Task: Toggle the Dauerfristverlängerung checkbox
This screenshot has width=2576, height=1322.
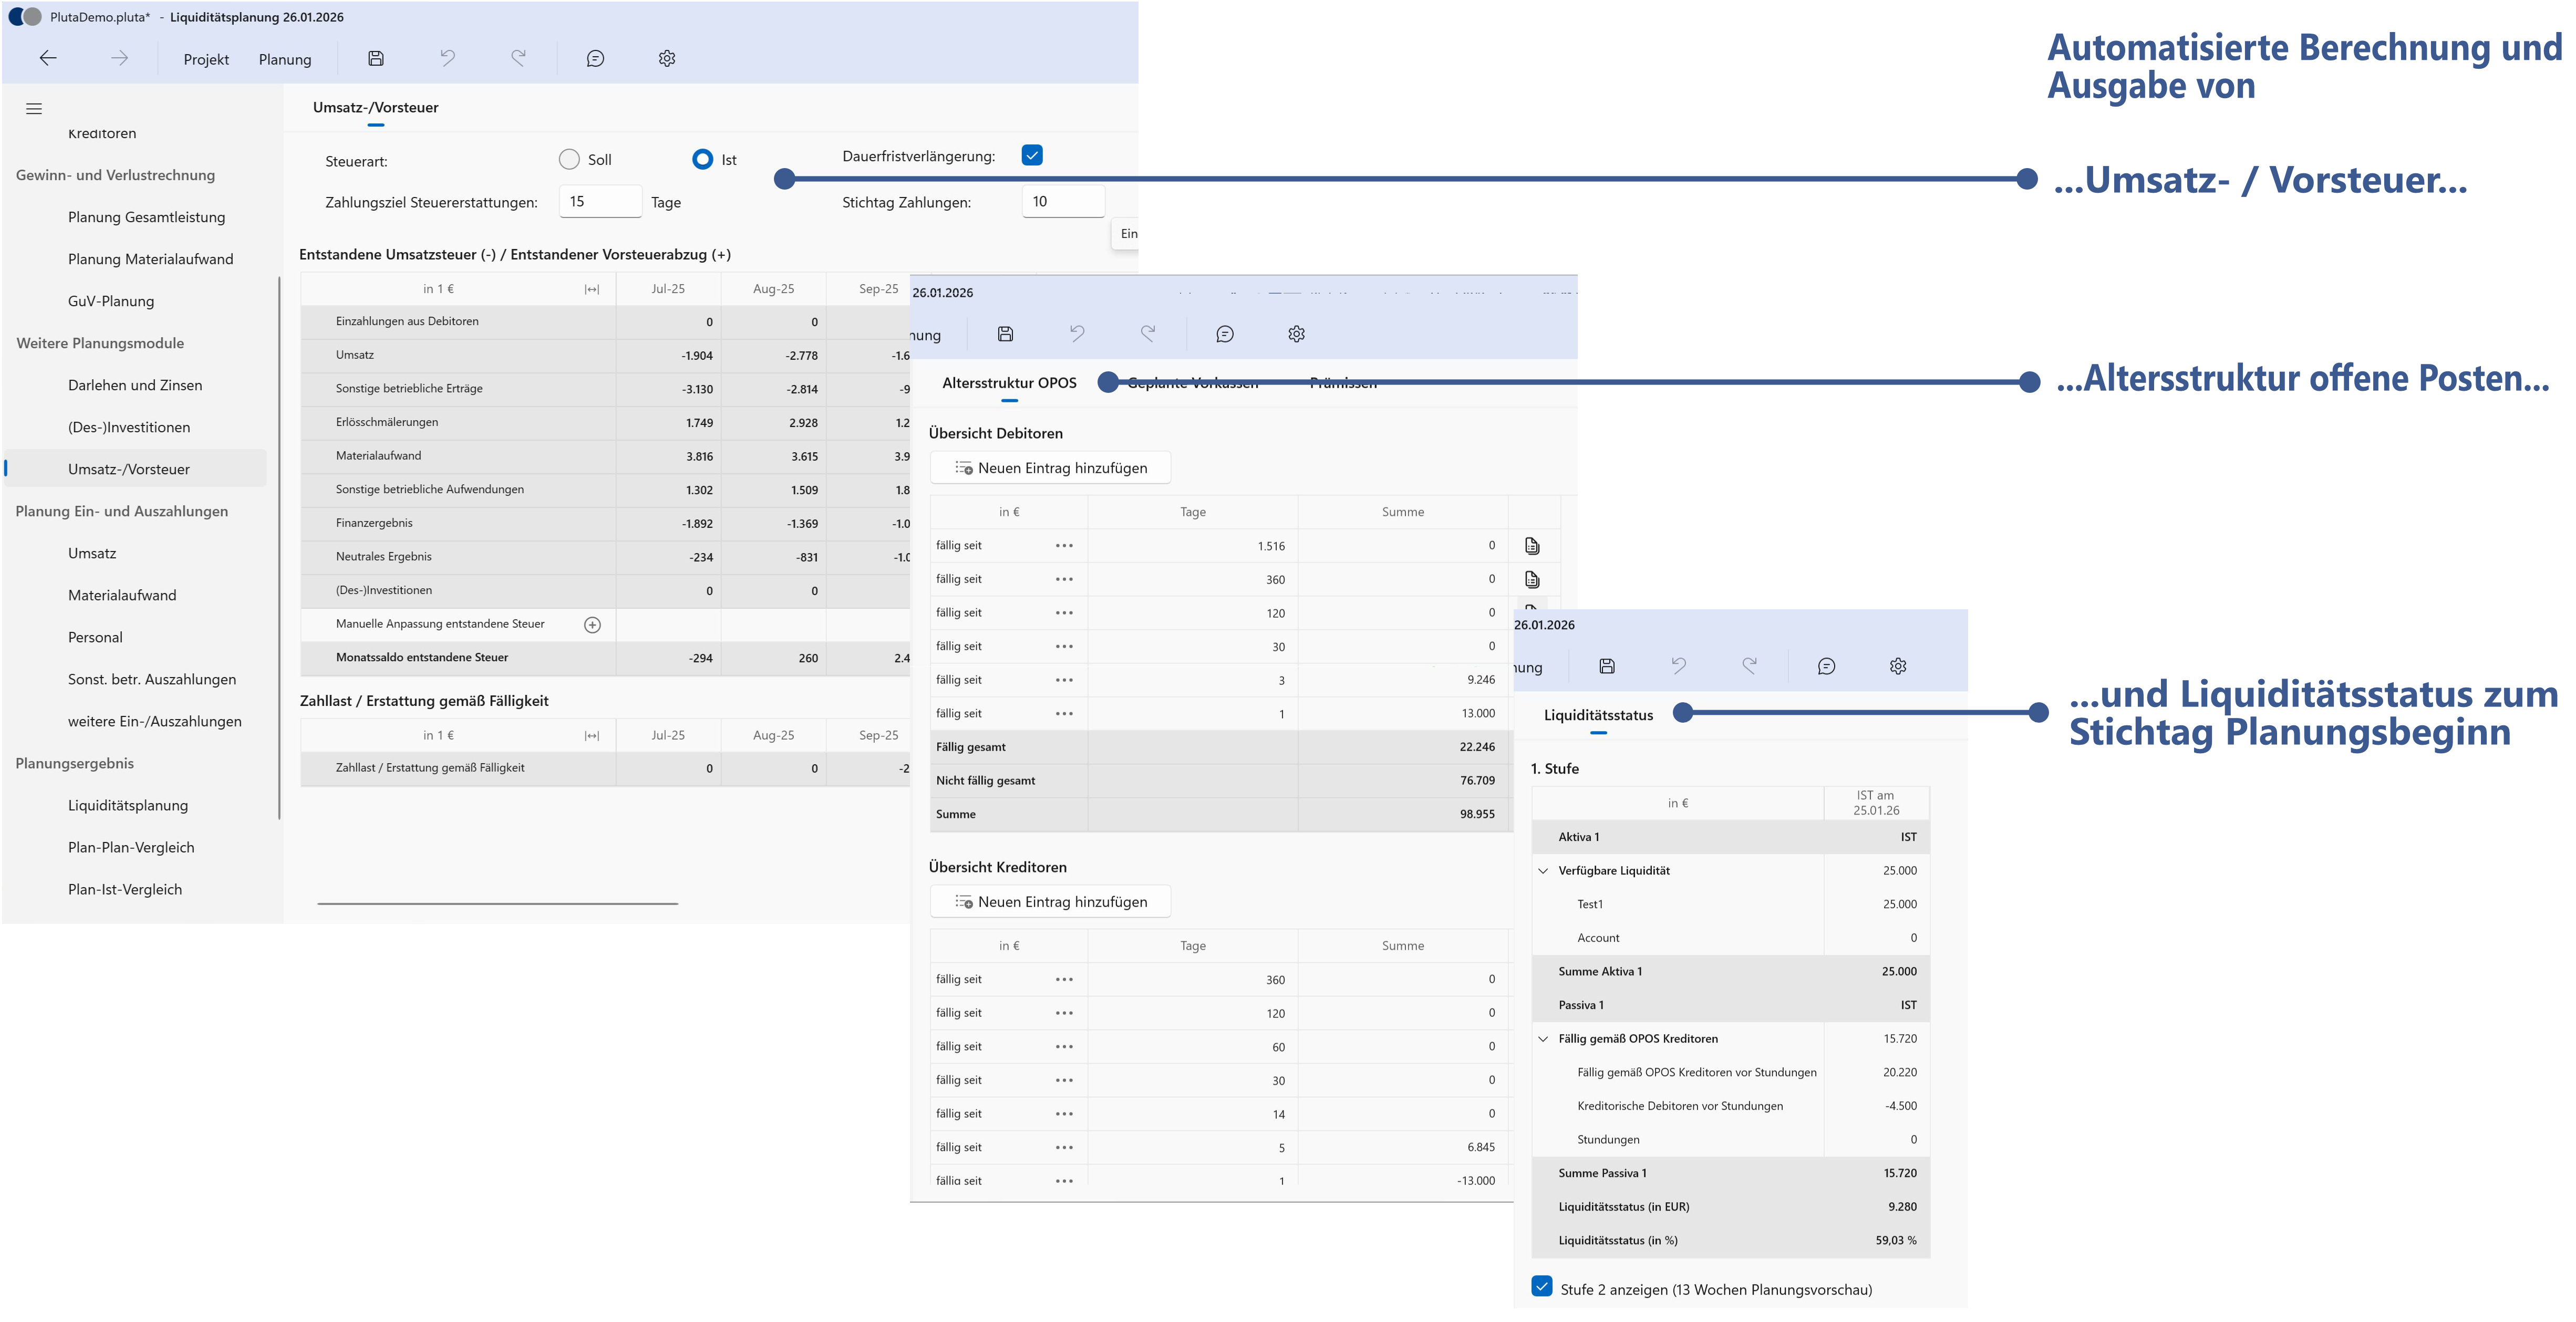Action: [x=1032, y=155]
